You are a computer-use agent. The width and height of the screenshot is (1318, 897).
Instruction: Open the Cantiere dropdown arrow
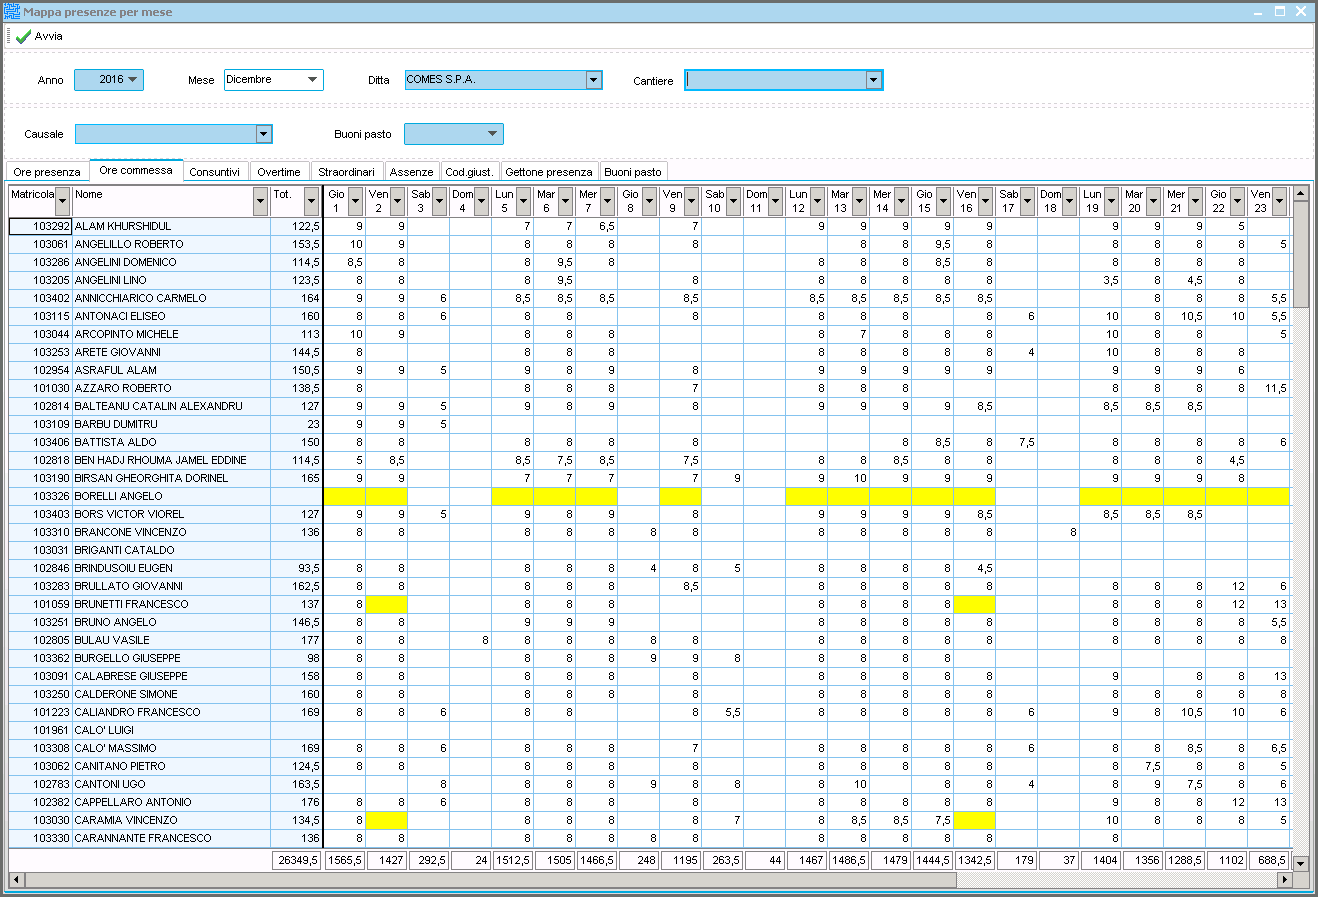click(873, 80)
